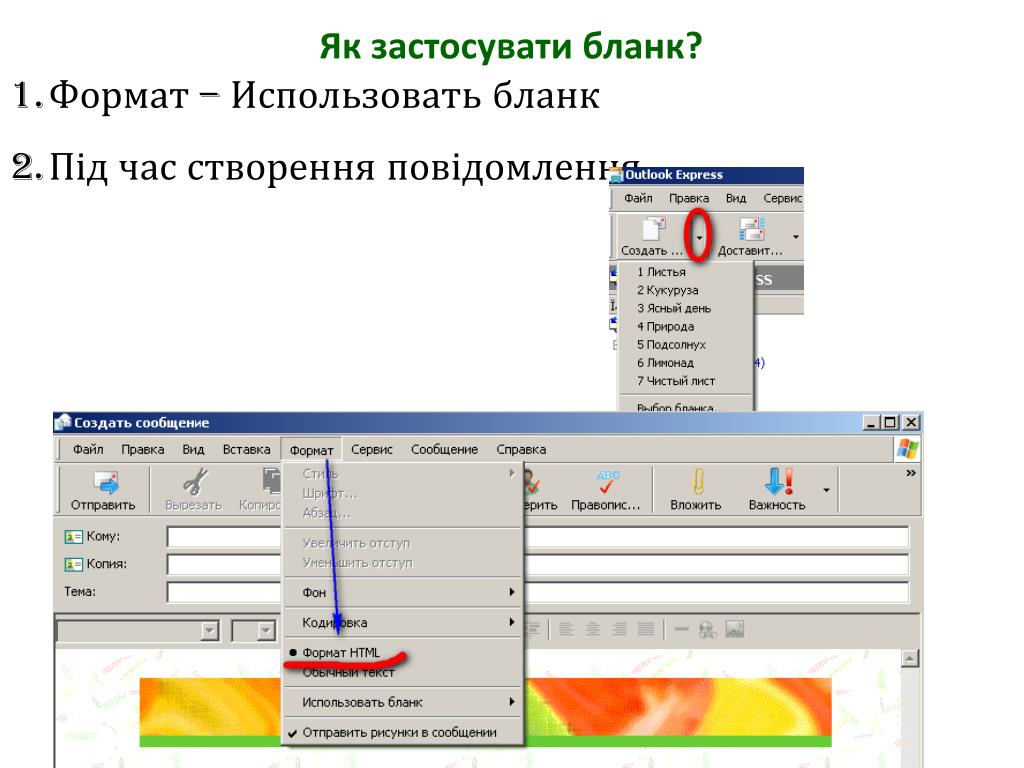The image size is (1024, 768).
Task: Click the align left formatting icon
Action: [x=566, y=629]
